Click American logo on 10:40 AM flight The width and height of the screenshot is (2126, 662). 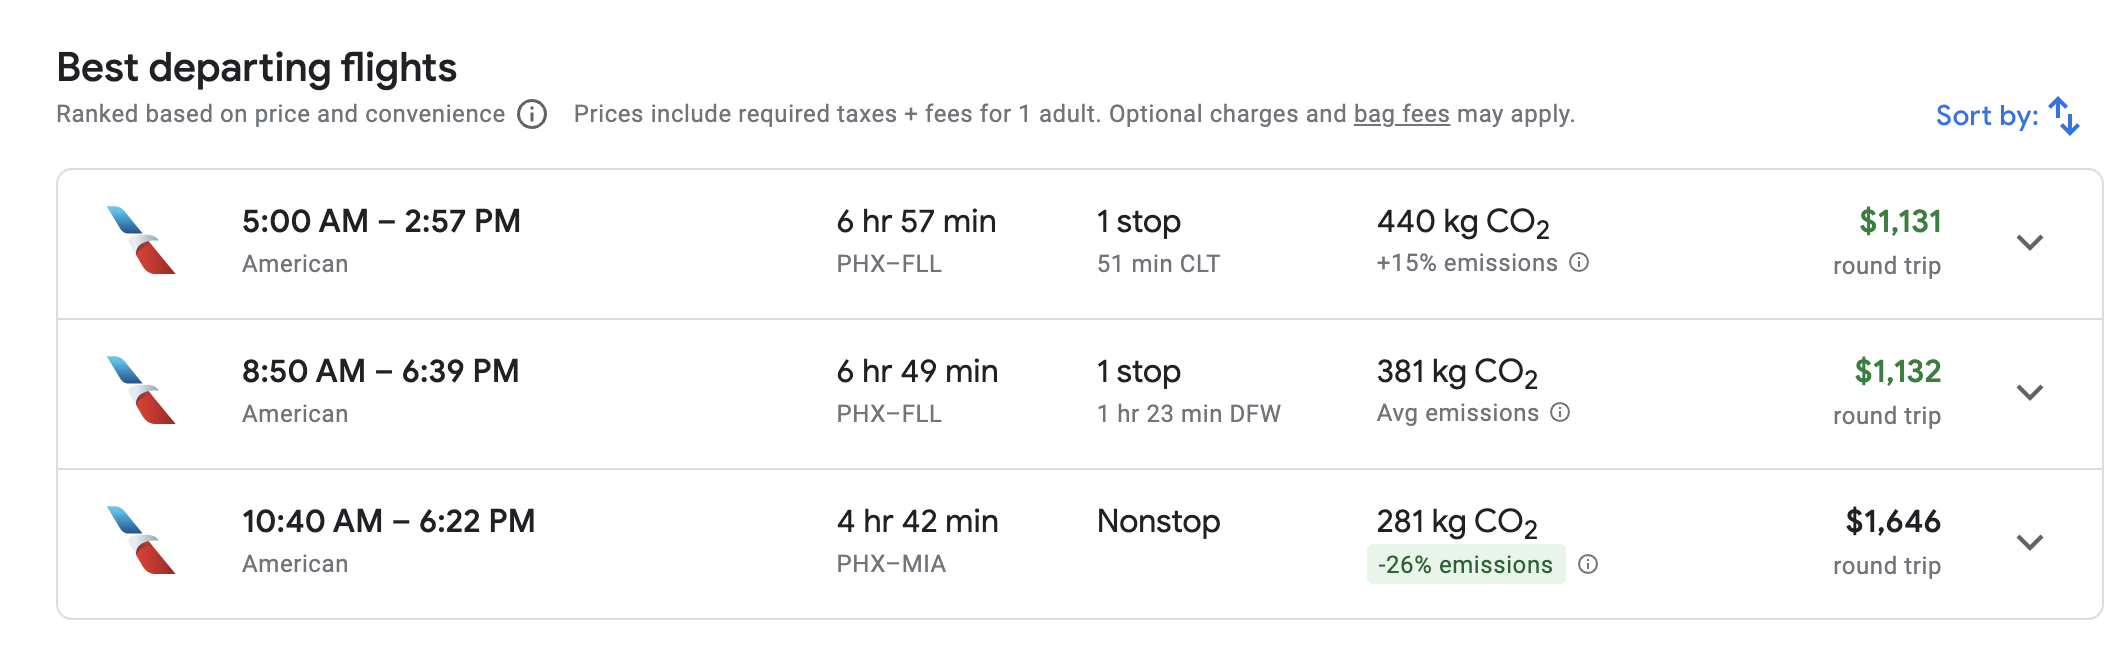tap(141, 541)
